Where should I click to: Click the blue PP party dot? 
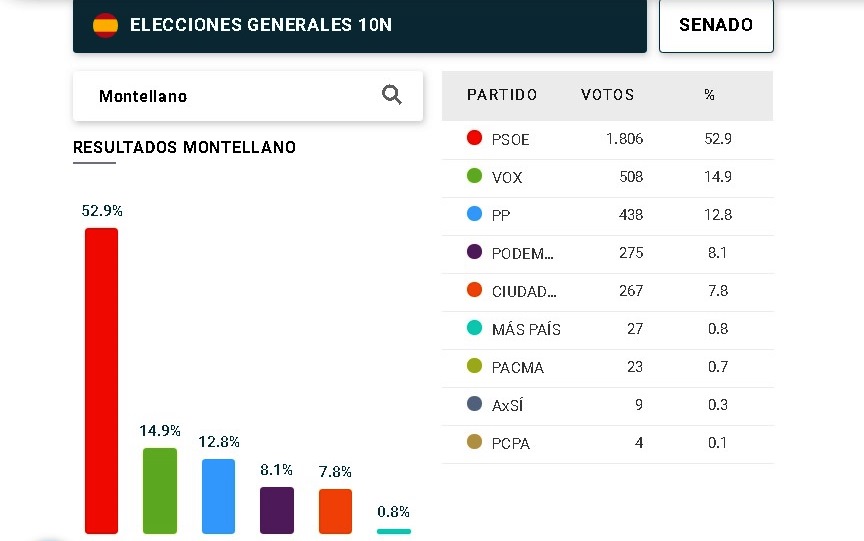point(475,214)
